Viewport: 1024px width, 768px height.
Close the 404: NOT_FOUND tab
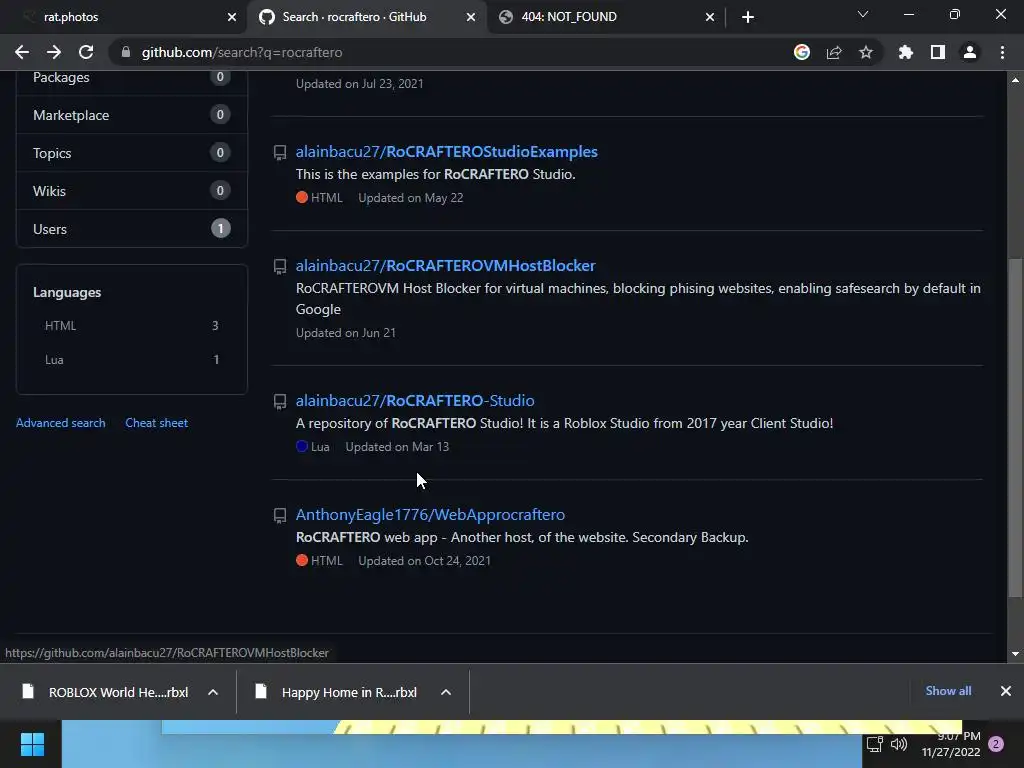(x=710, y=17)
